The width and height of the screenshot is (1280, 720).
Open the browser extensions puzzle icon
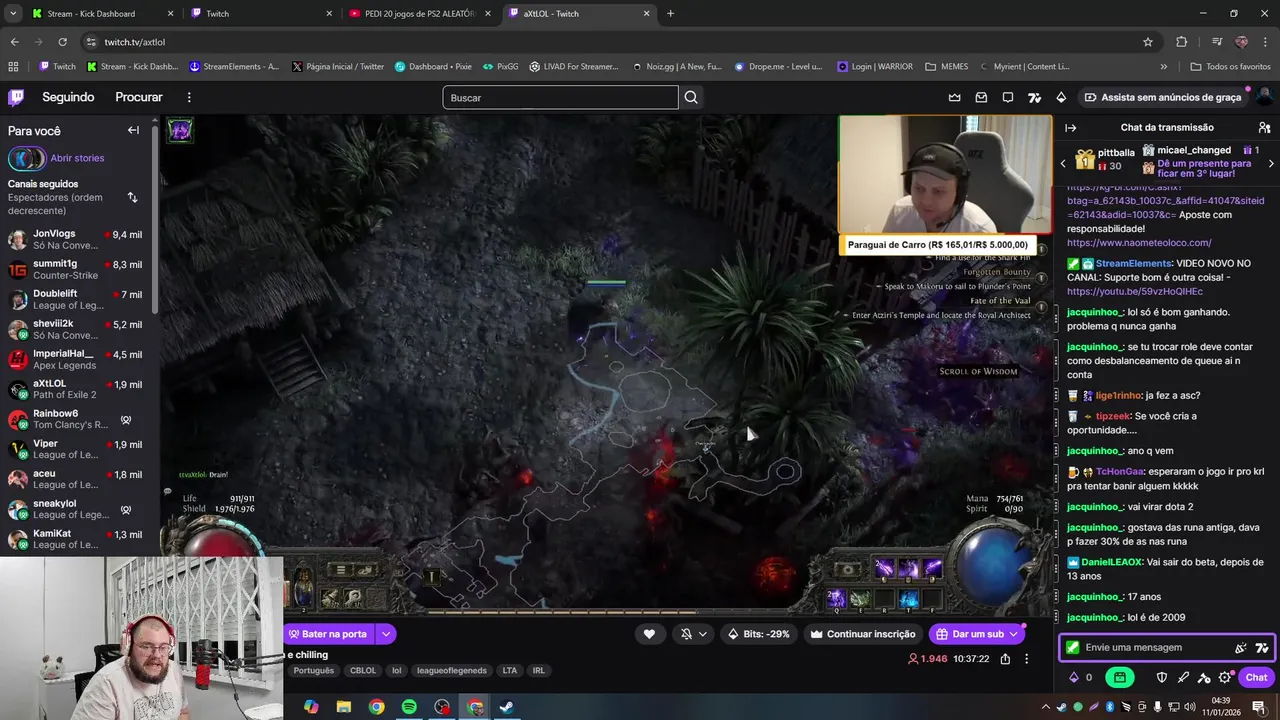1182,42
